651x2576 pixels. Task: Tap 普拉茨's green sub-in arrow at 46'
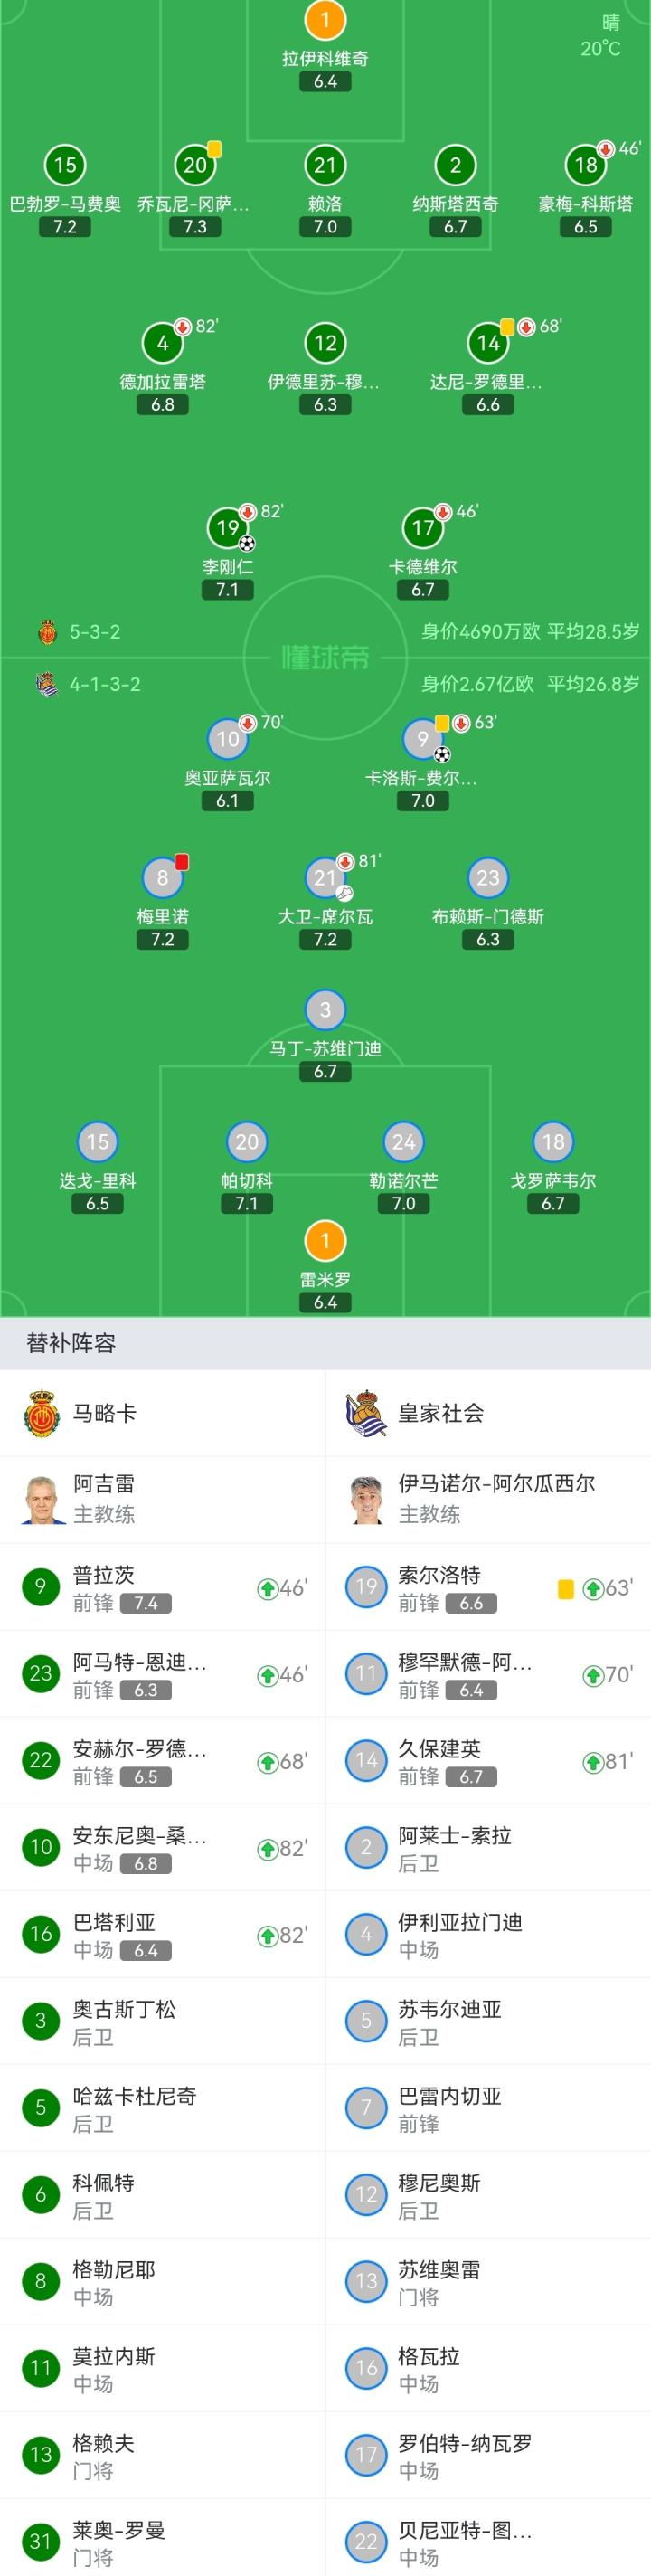pyautogui.click(x=267, y=1588)
